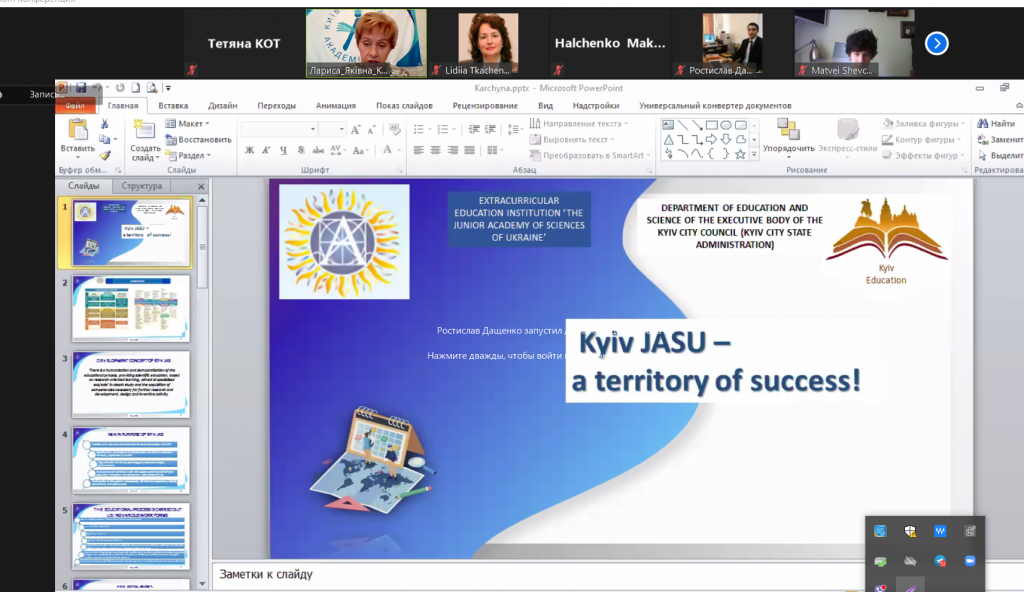The height and width of the screenshot is (592, 1024).
Task: Click the Найти find button
Action: [997, 123]
